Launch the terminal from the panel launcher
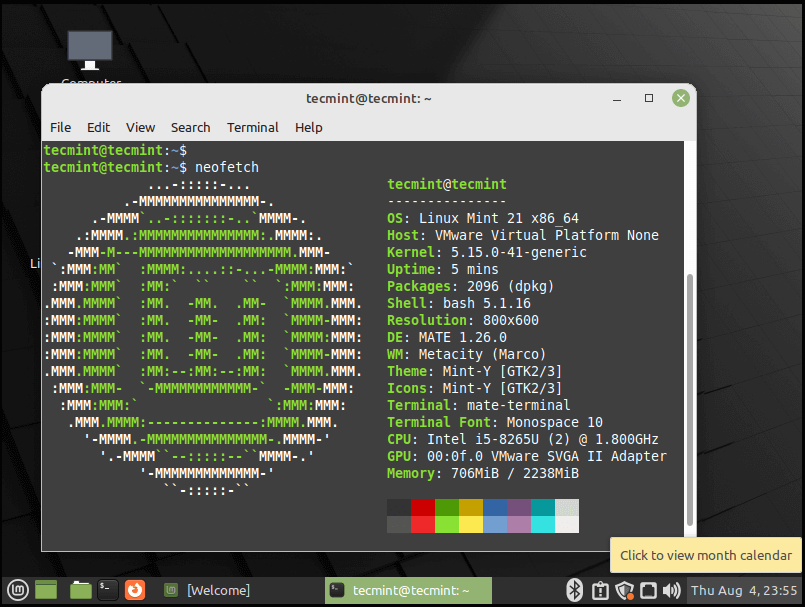805x607 pixels. pos(108,590)
